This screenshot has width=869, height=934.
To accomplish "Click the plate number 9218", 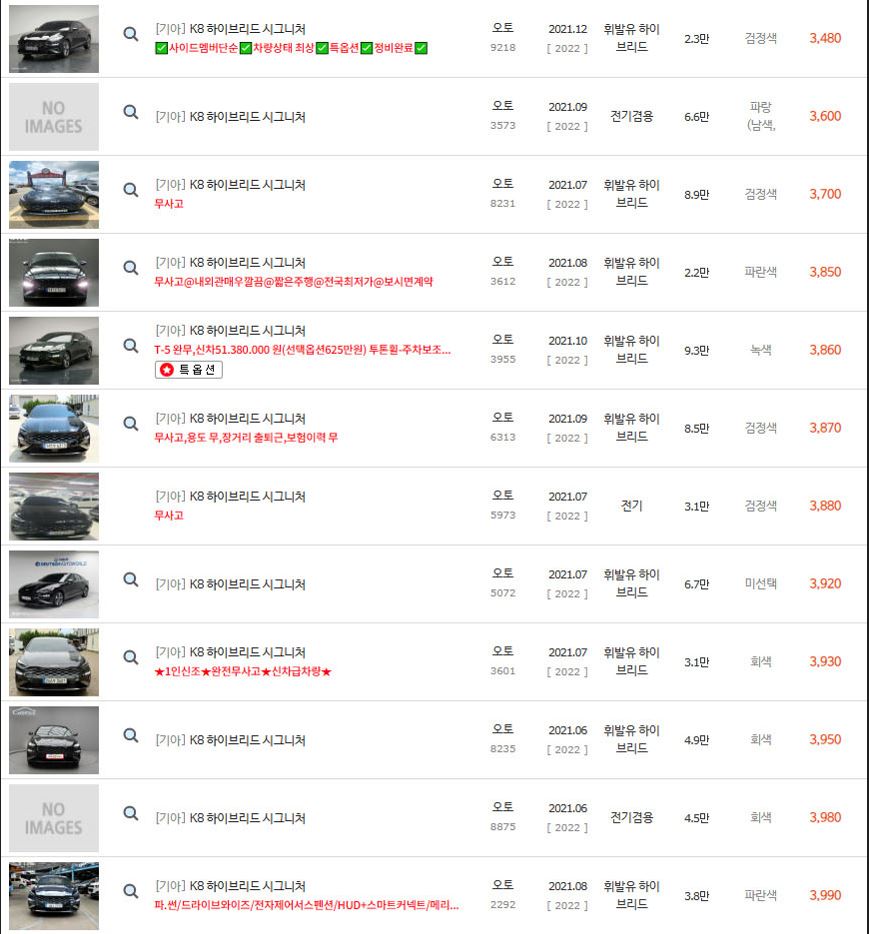I will click(x=503, y=48).
